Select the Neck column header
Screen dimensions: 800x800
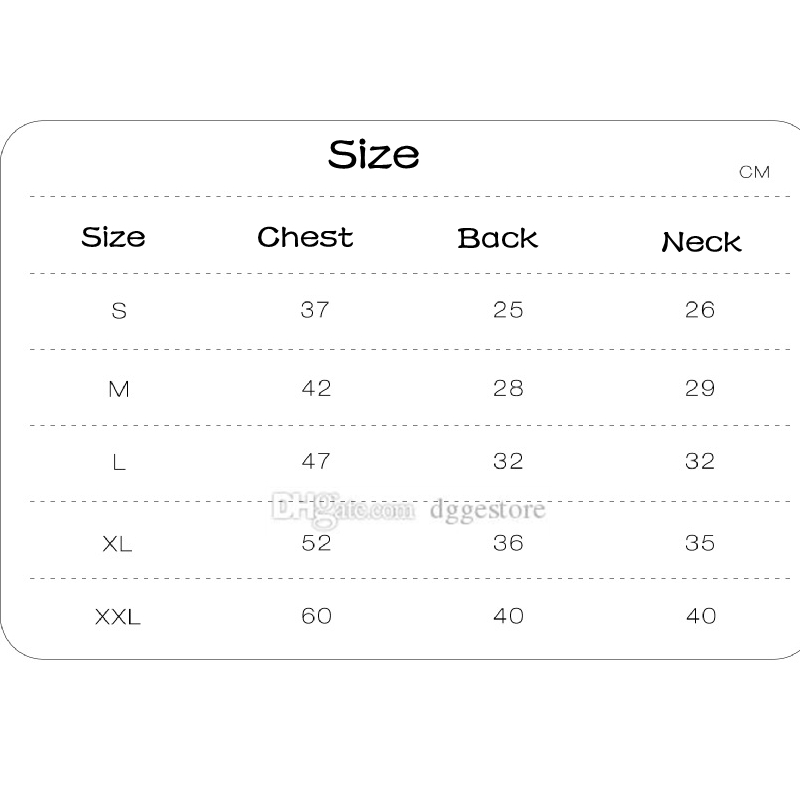point(701,242)
